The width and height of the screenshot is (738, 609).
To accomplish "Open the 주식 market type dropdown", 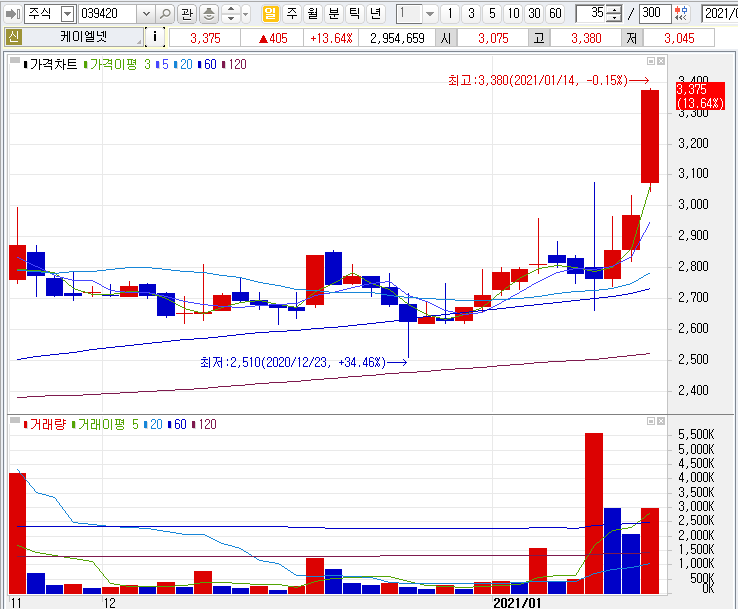I will click(68, 14).
